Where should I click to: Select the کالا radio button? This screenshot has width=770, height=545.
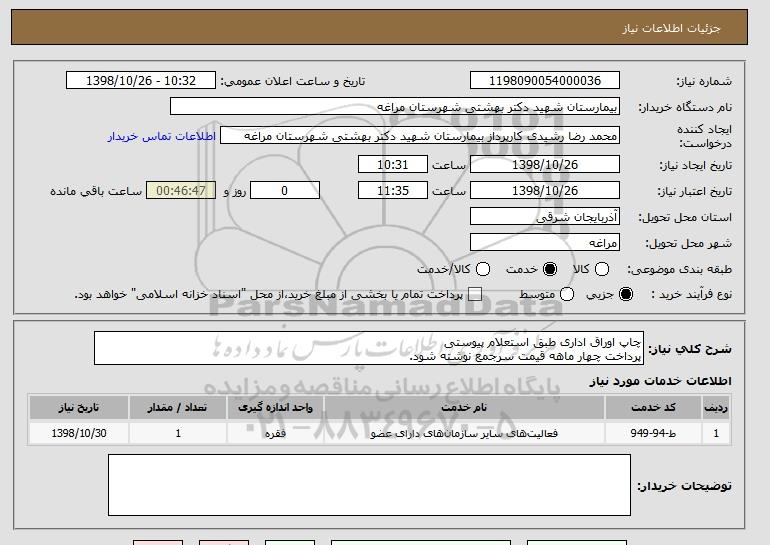click(602, 269)
